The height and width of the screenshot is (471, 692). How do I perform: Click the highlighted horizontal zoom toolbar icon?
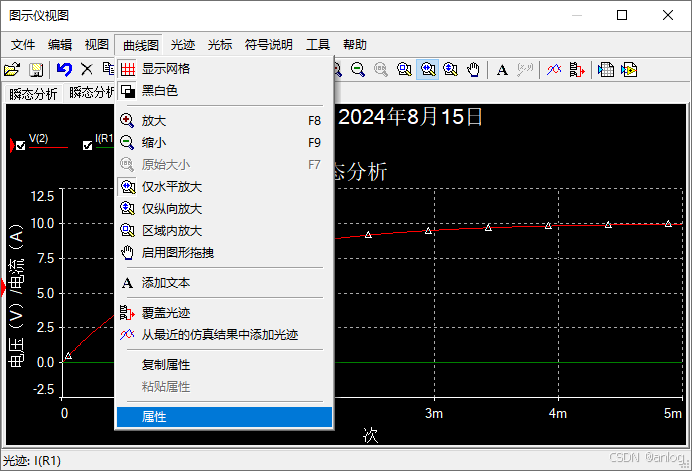point(428,70)
